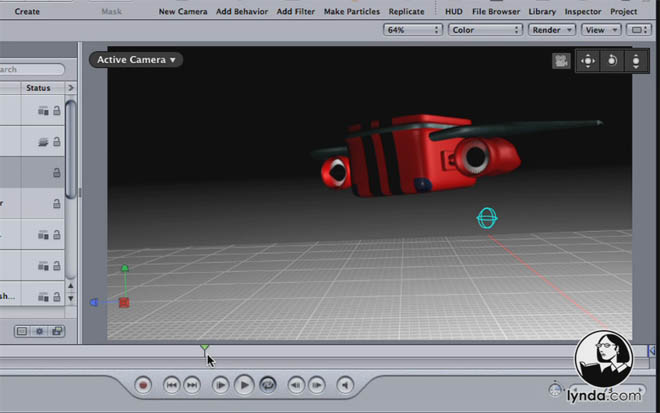
Task: Click the Orbit camera view tool
Action: pyautogui.click(x=612, y=61)
